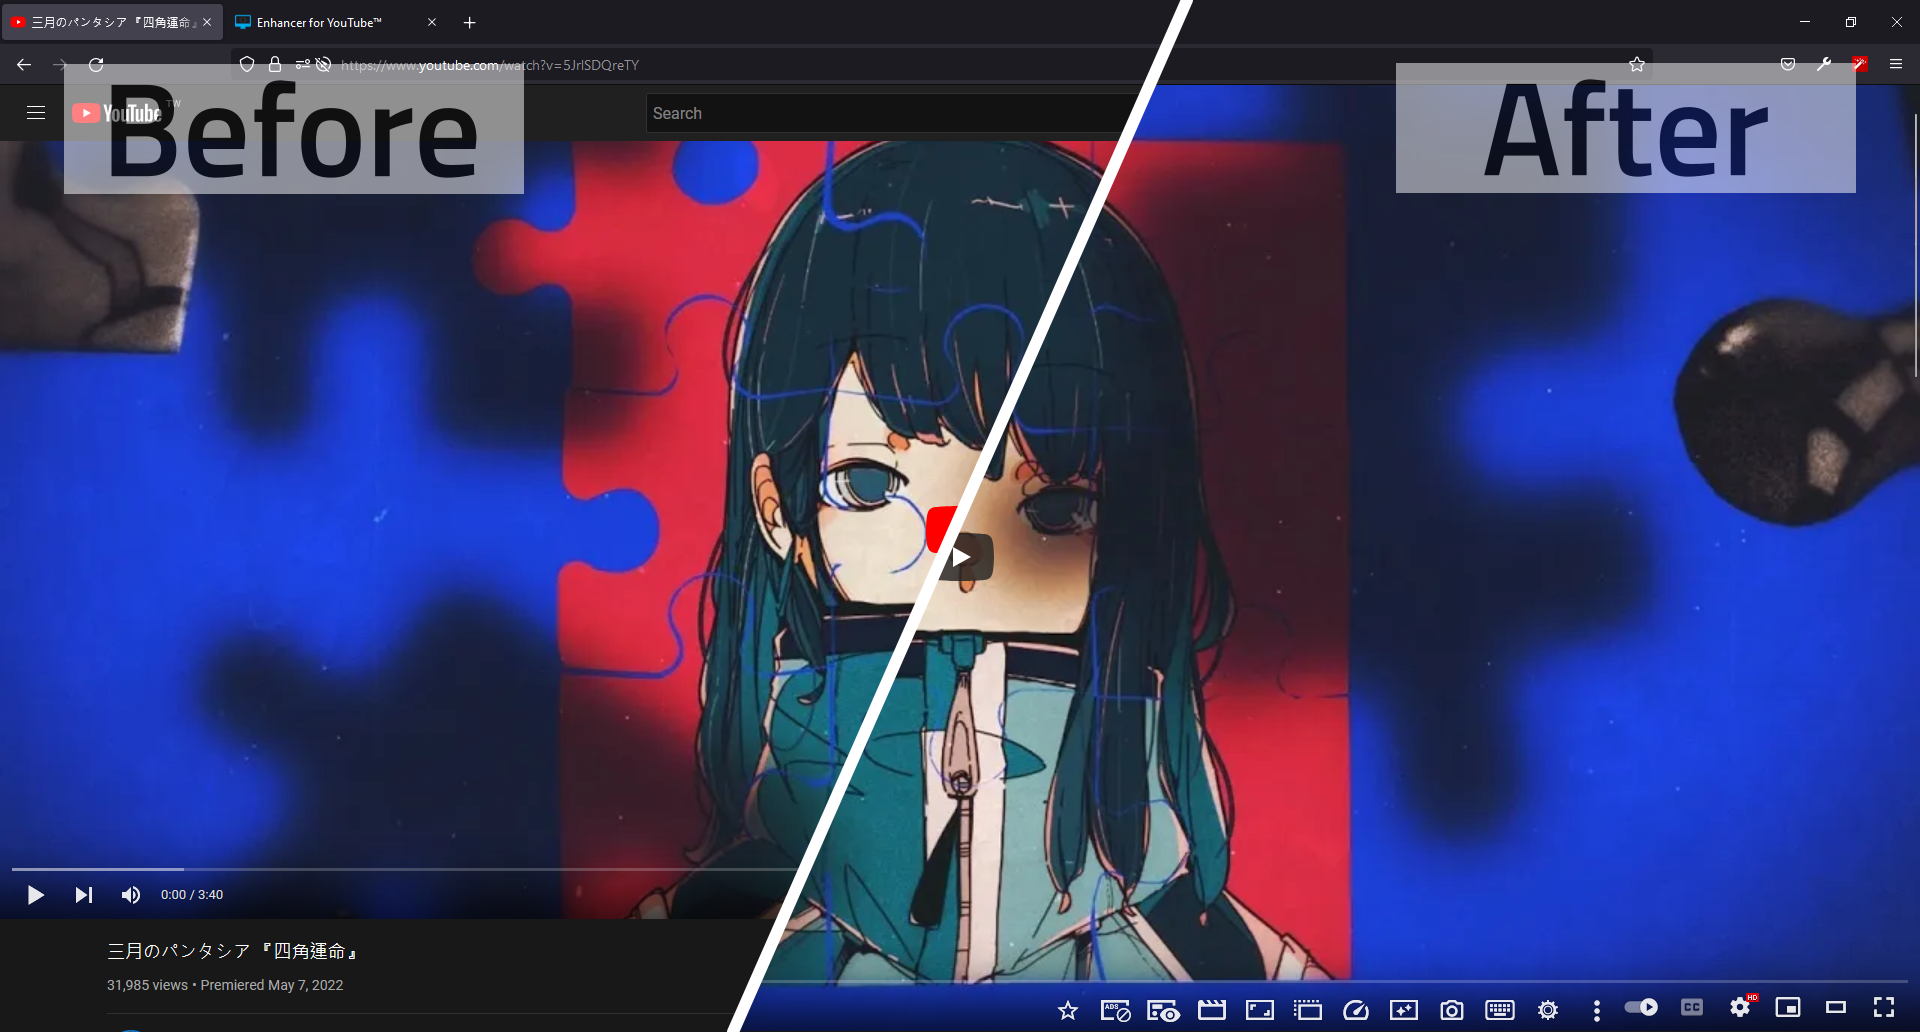Toggle the Enhancer on/off switch
This screenshot has height=1032, width=1920.
point(1643,1008)
